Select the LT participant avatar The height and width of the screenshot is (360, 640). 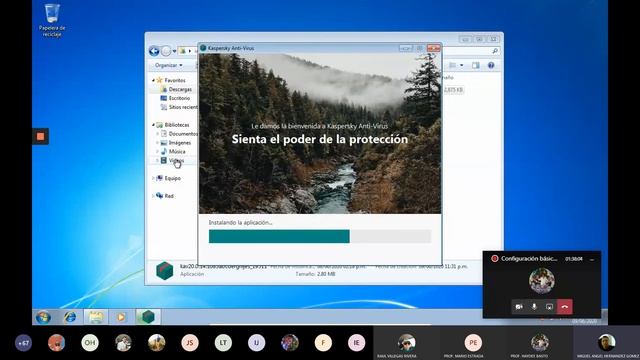[x=223, y=343]
